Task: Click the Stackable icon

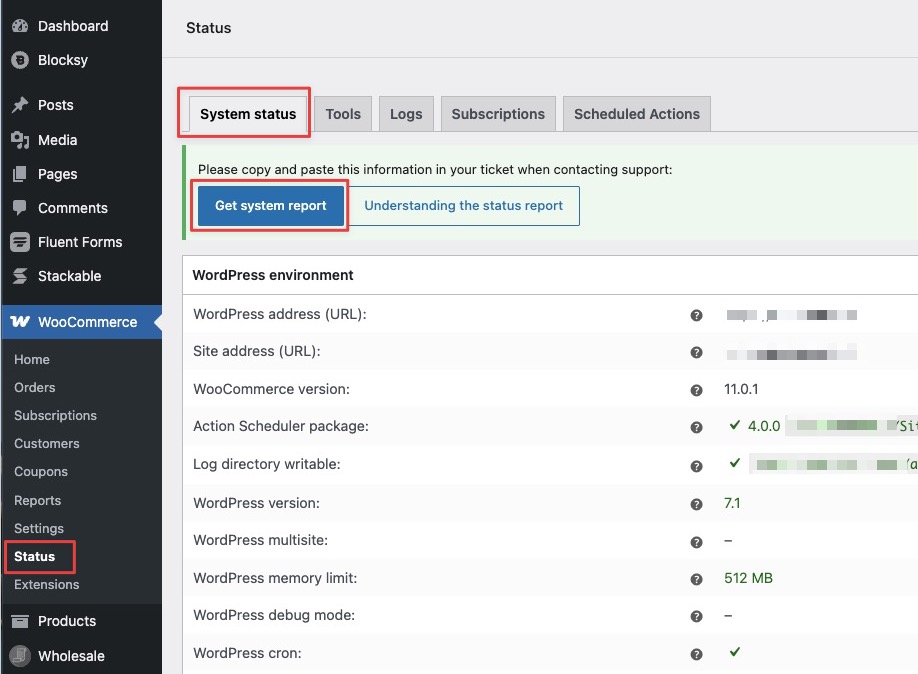Action: coord(20,276)
